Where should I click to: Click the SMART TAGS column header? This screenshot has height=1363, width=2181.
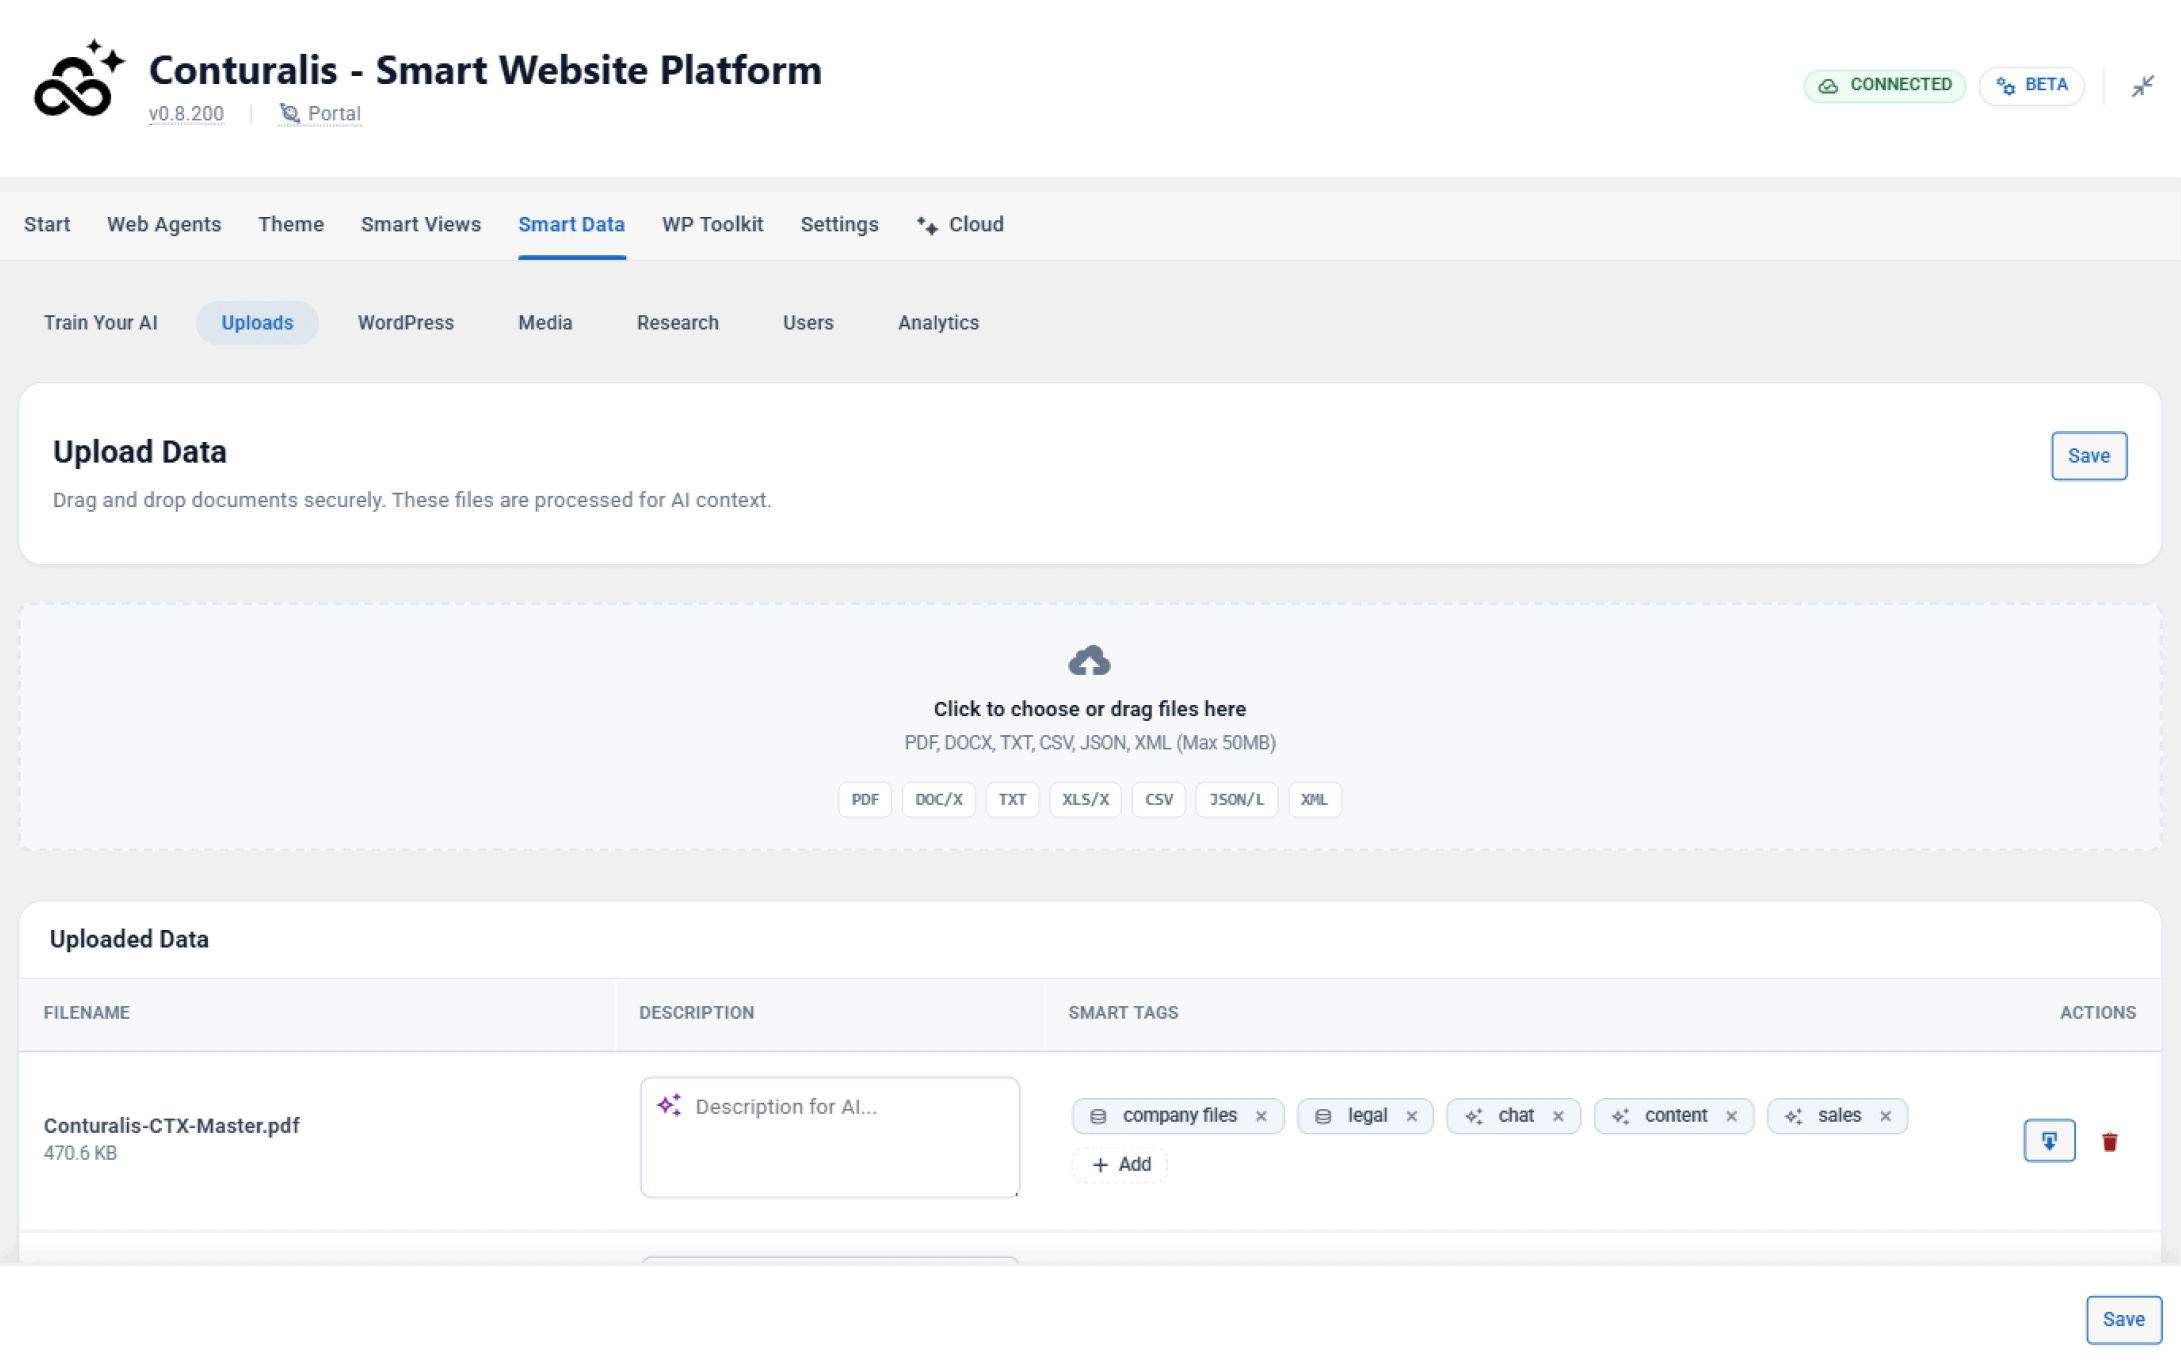(1123, 1013)
